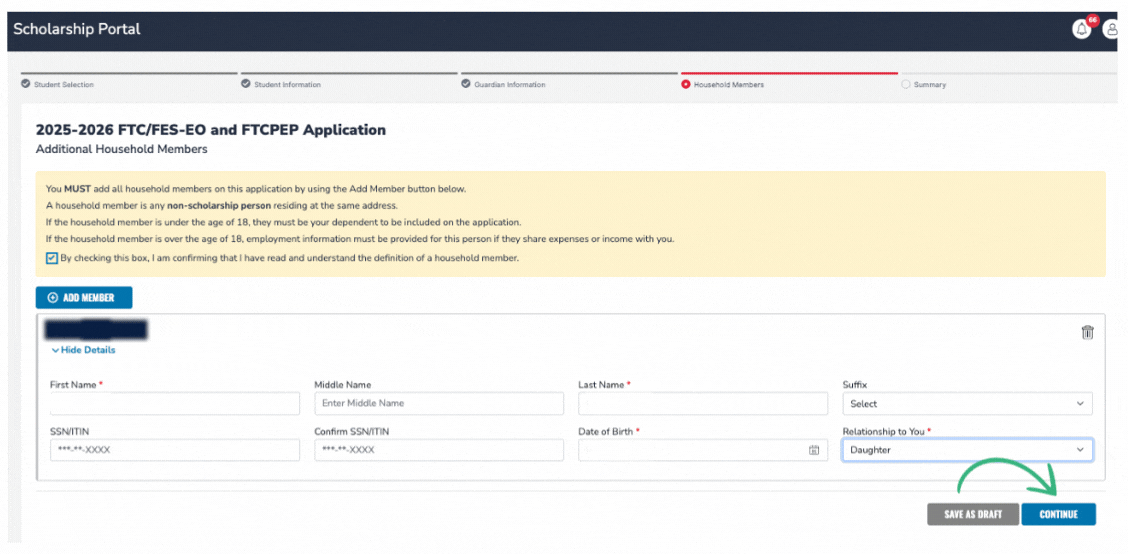Click the Save as Draft button

972,514
